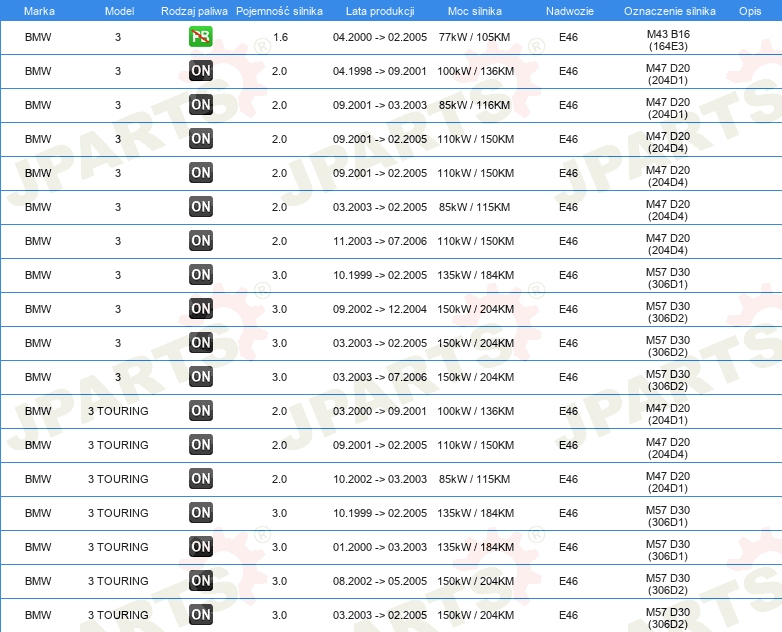Click ON icon in the 85kW / 116KM row
Image resolution: width=782 pixels, height=632 pixels.
(201, 105)
